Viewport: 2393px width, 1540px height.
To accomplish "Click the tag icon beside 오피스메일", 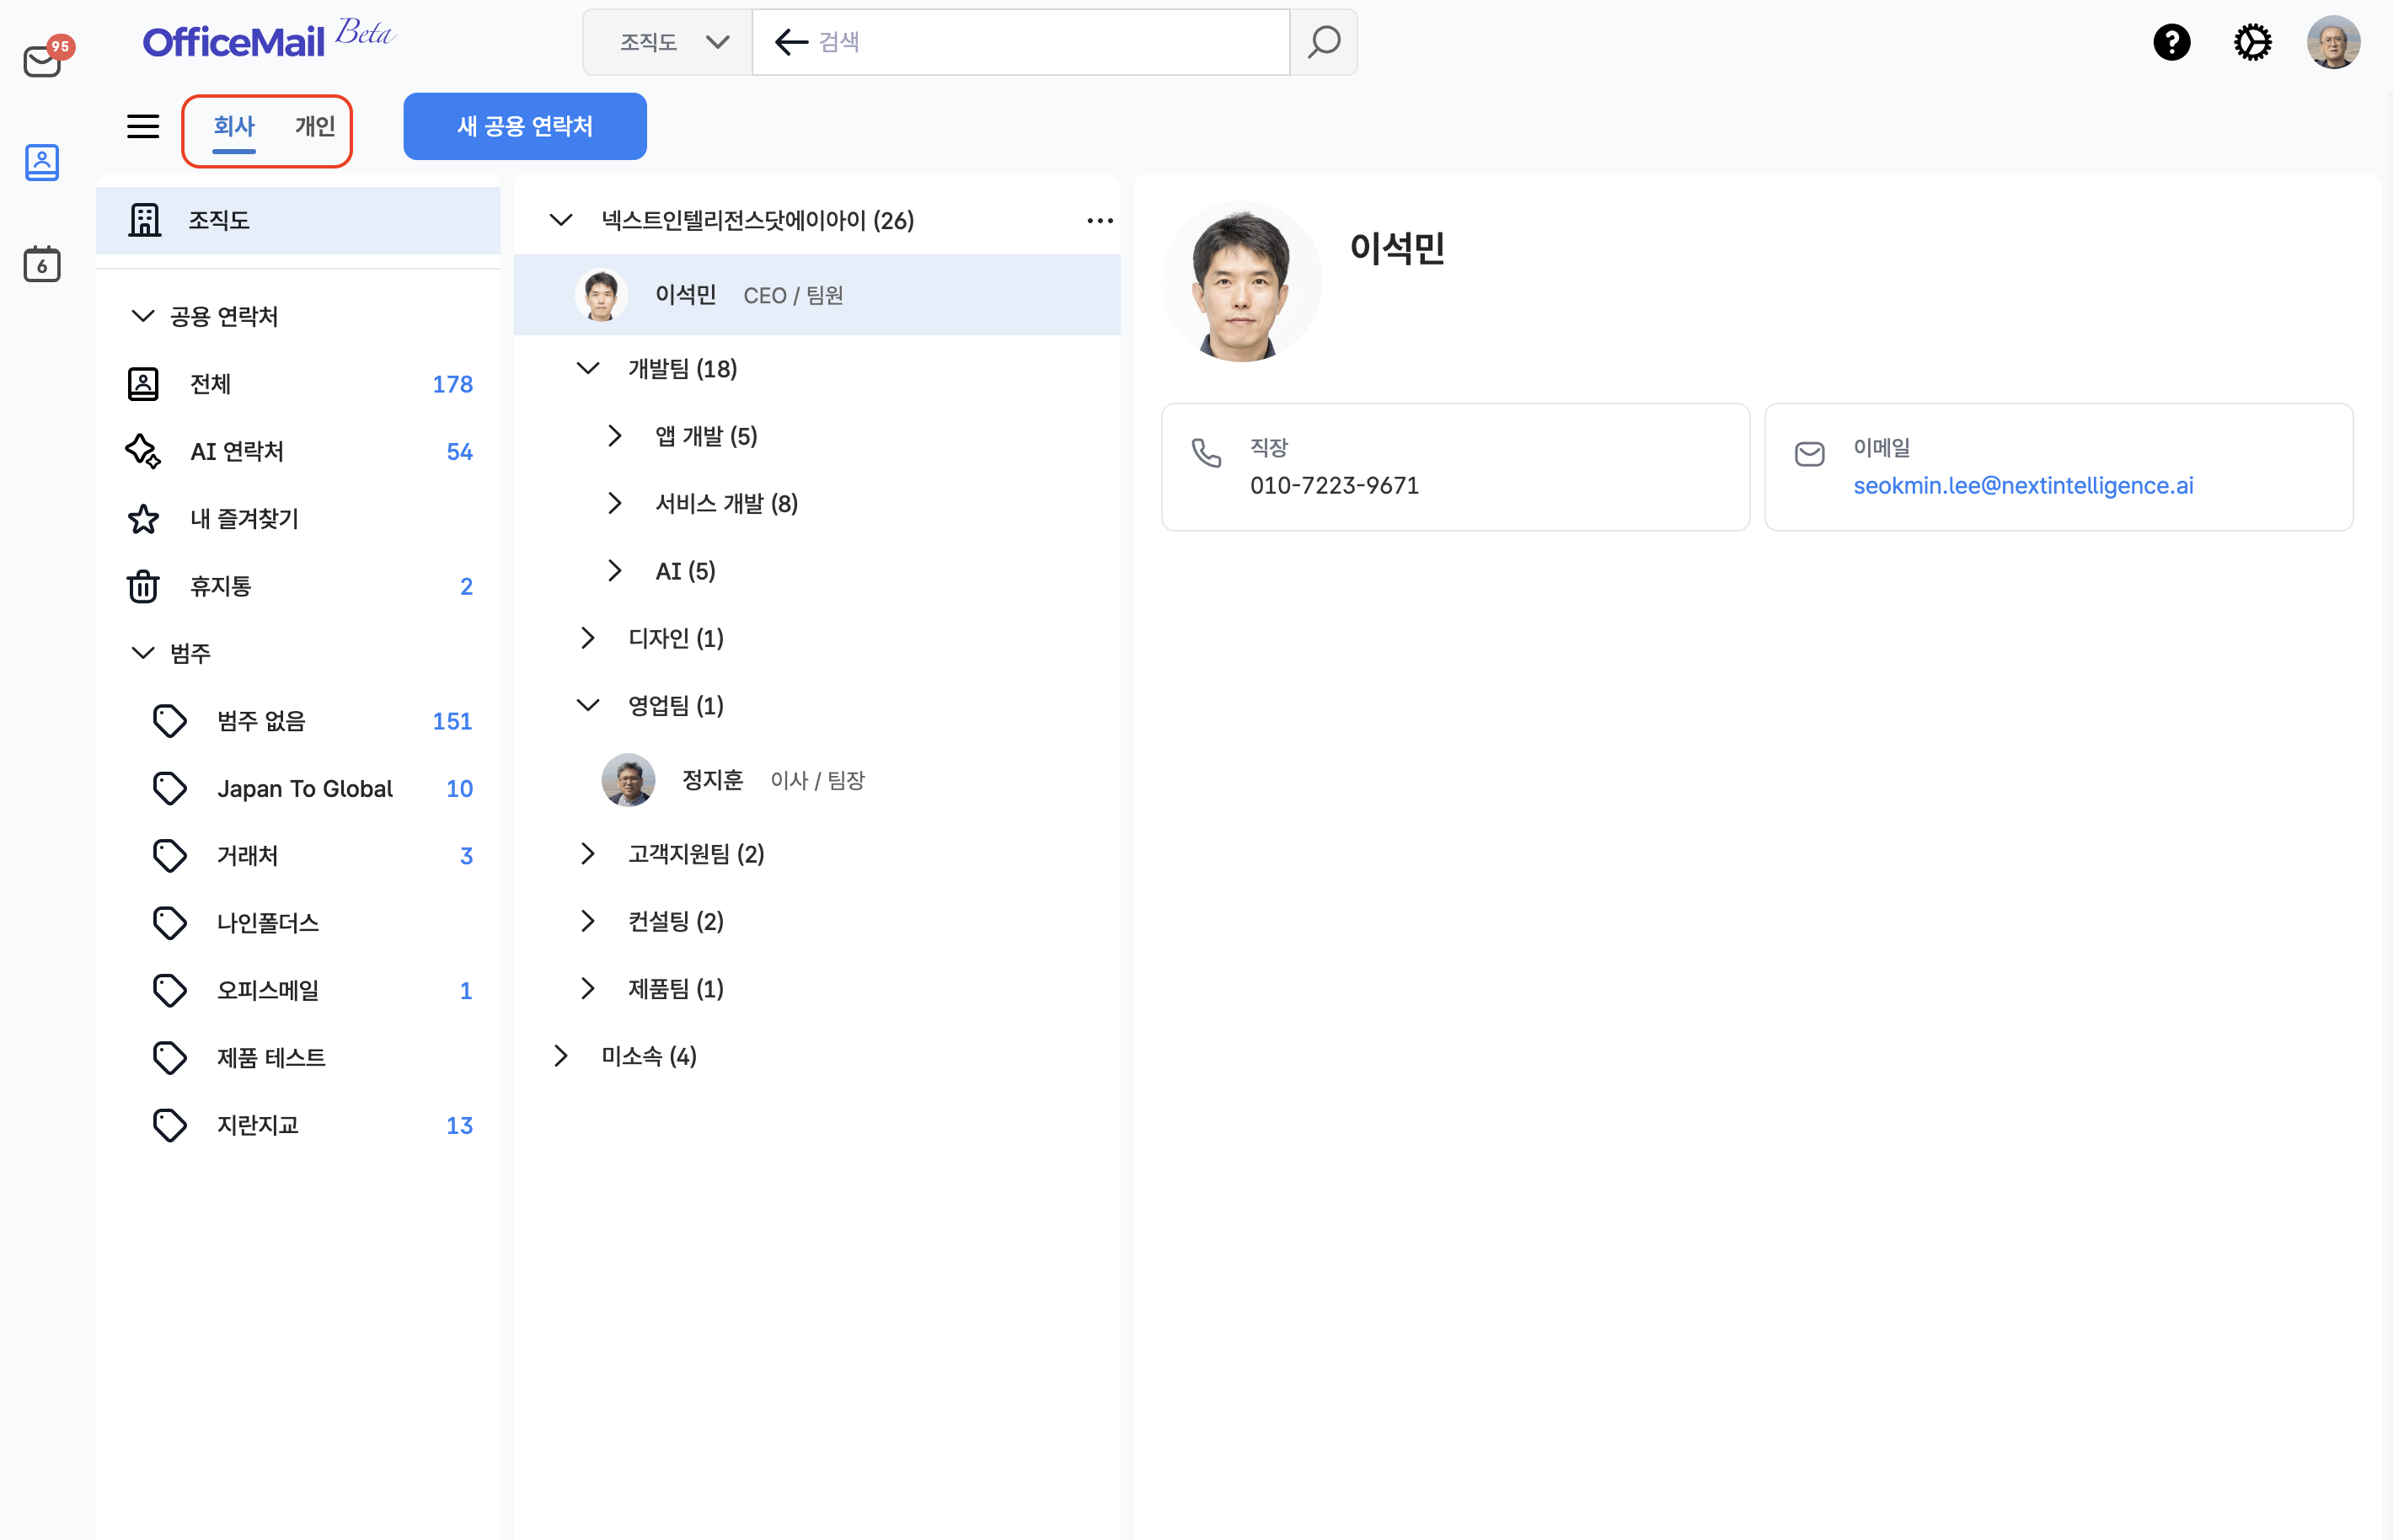I will click(170, 990).
